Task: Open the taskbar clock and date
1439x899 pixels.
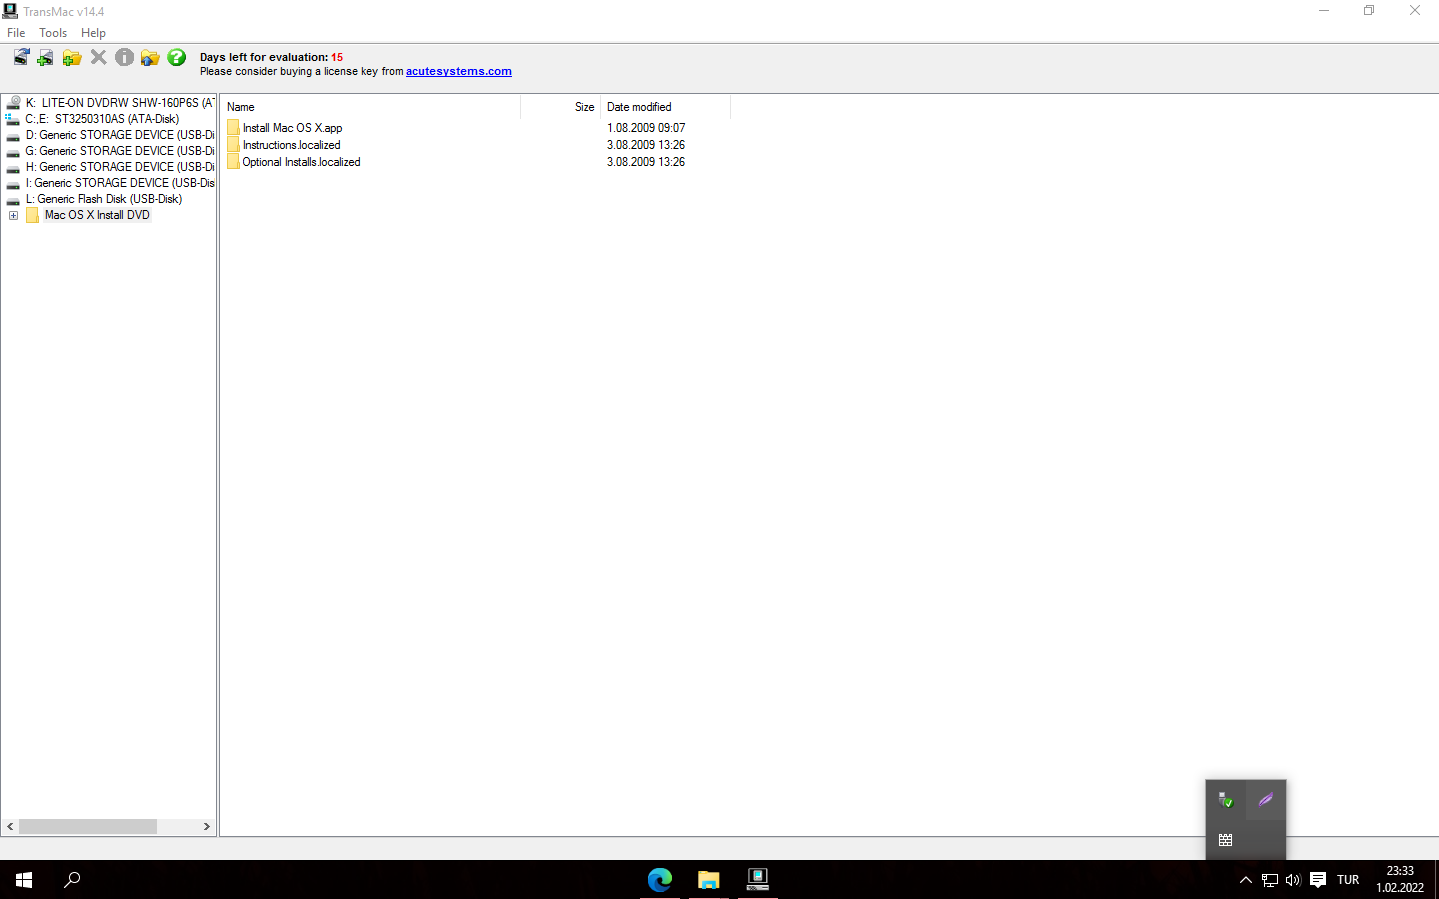Action: (x=1400, y=880)
